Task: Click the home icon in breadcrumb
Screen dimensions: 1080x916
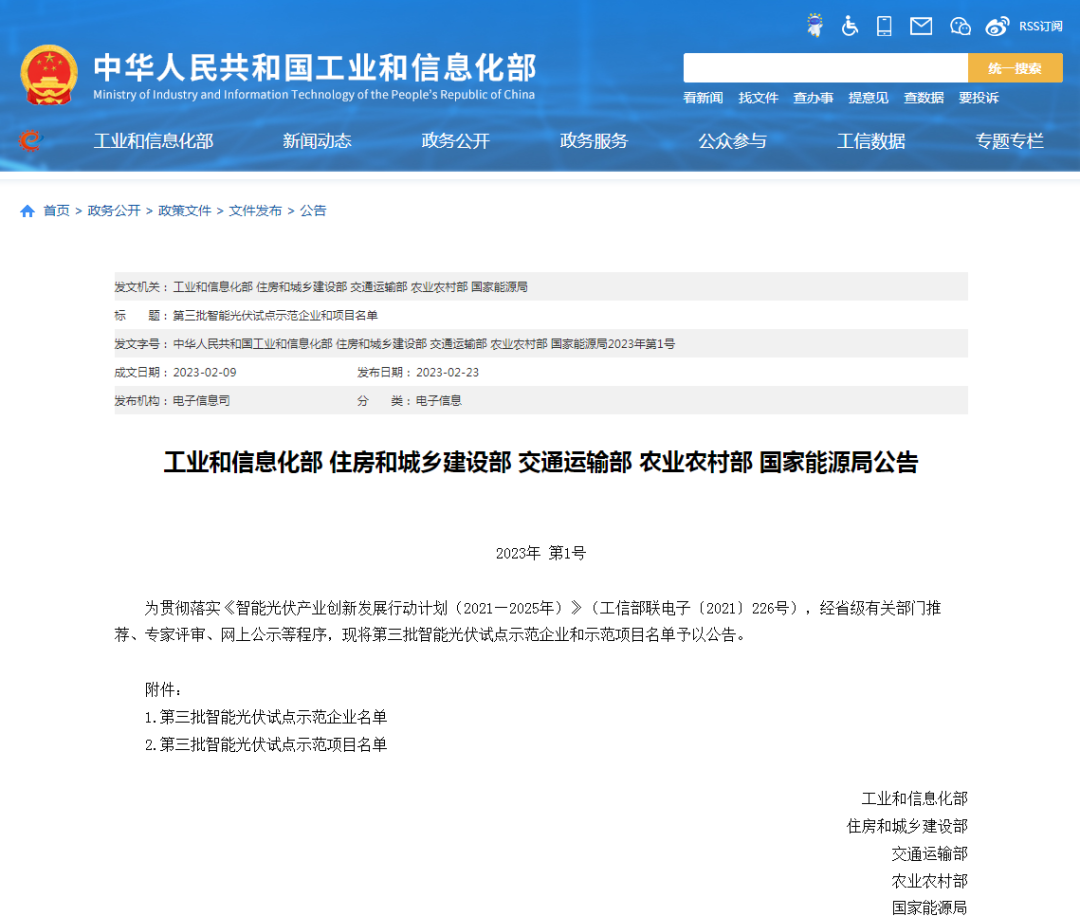Action: click(x=27, y=211)
